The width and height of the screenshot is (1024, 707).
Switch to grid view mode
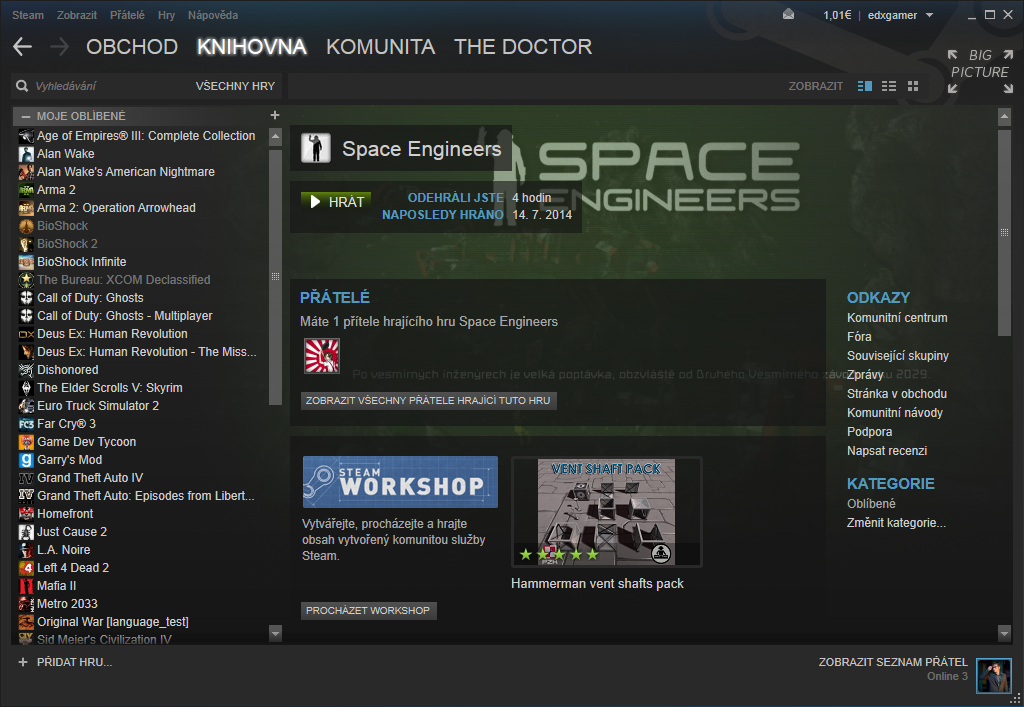[x=913, y=86]
